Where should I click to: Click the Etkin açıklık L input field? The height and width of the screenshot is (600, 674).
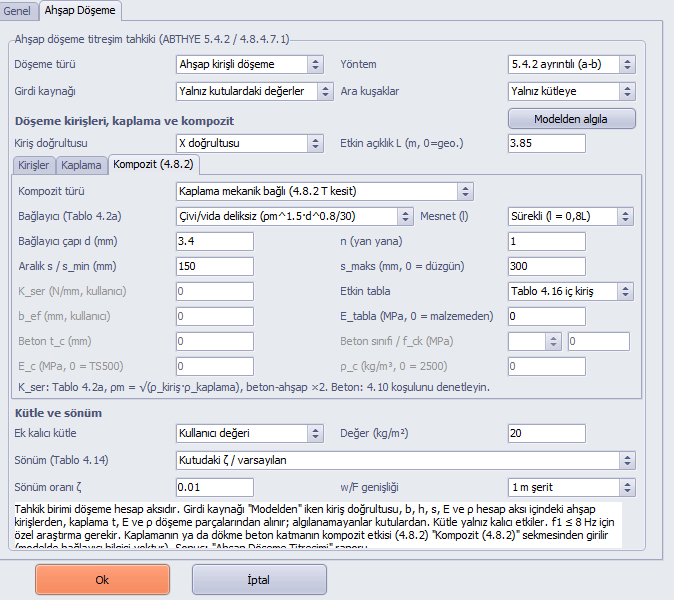pyautogui.click(x=546, y=143)
